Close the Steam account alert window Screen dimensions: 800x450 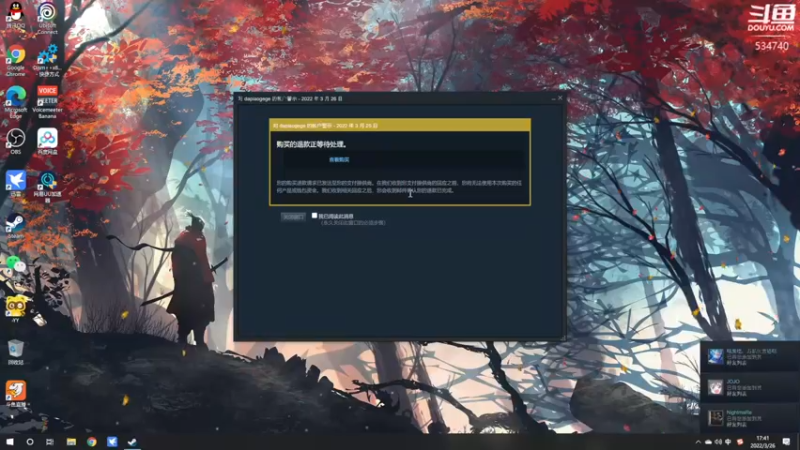(x=560, y=98)
